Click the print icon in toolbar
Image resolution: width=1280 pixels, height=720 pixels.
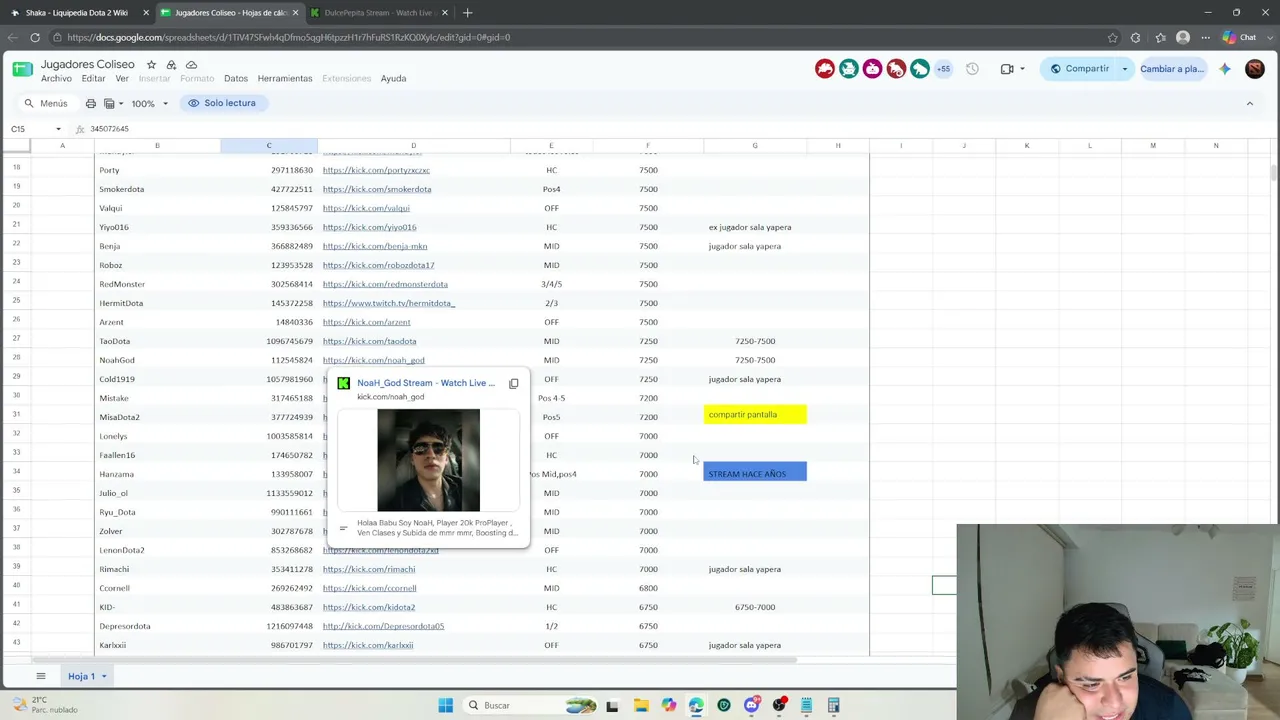pyautogui.click(x=91, y=103)
